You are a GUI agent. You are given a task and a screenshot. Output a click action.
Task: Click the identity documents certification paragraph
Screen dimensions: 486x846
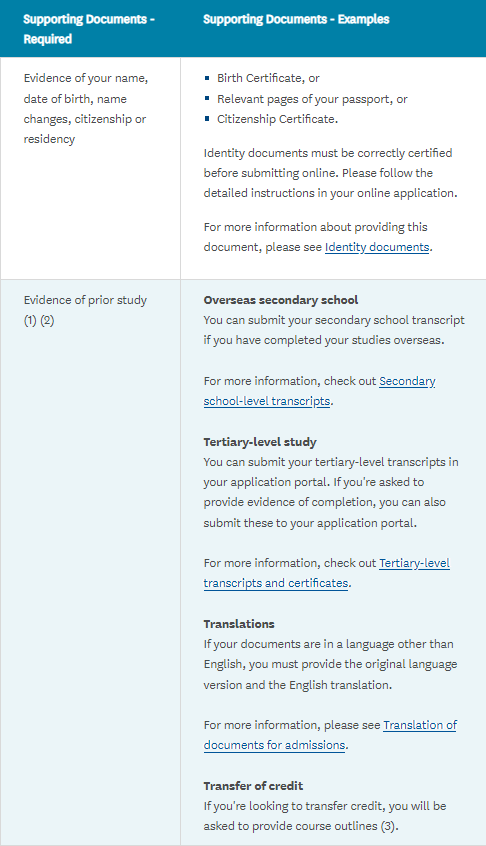(x=330, y=173)
